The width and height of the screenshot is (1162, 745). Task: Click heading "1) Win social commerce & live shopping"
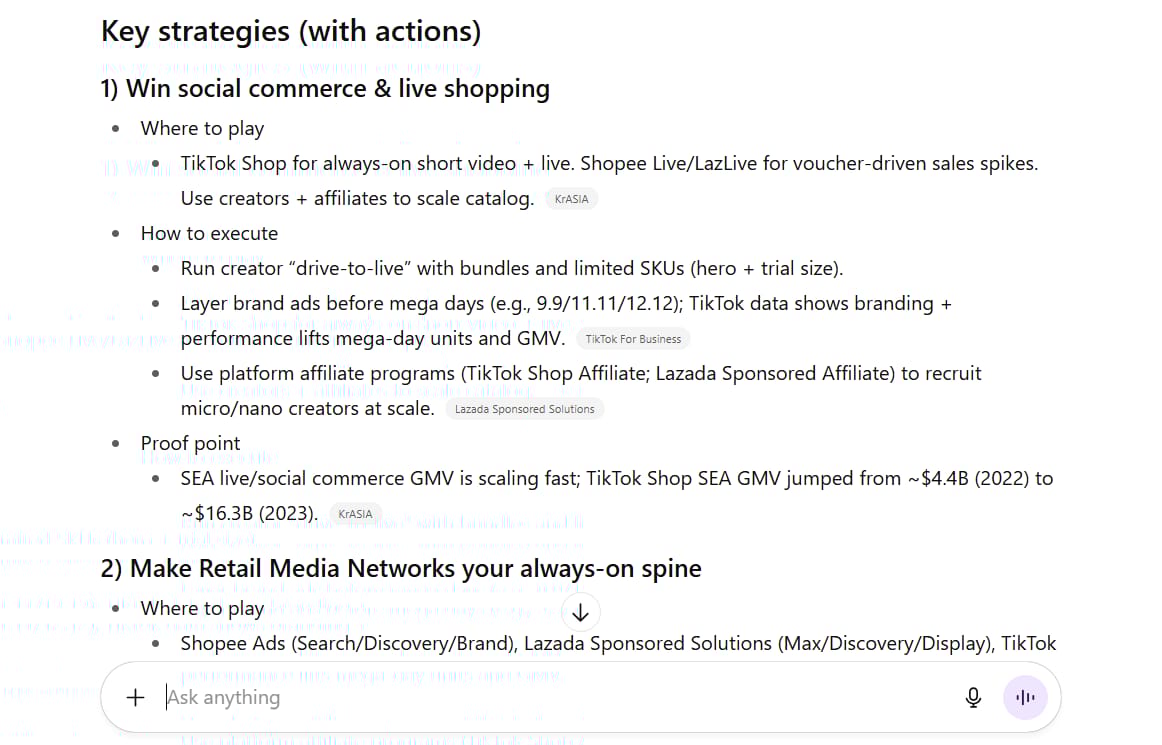[325, 89]
